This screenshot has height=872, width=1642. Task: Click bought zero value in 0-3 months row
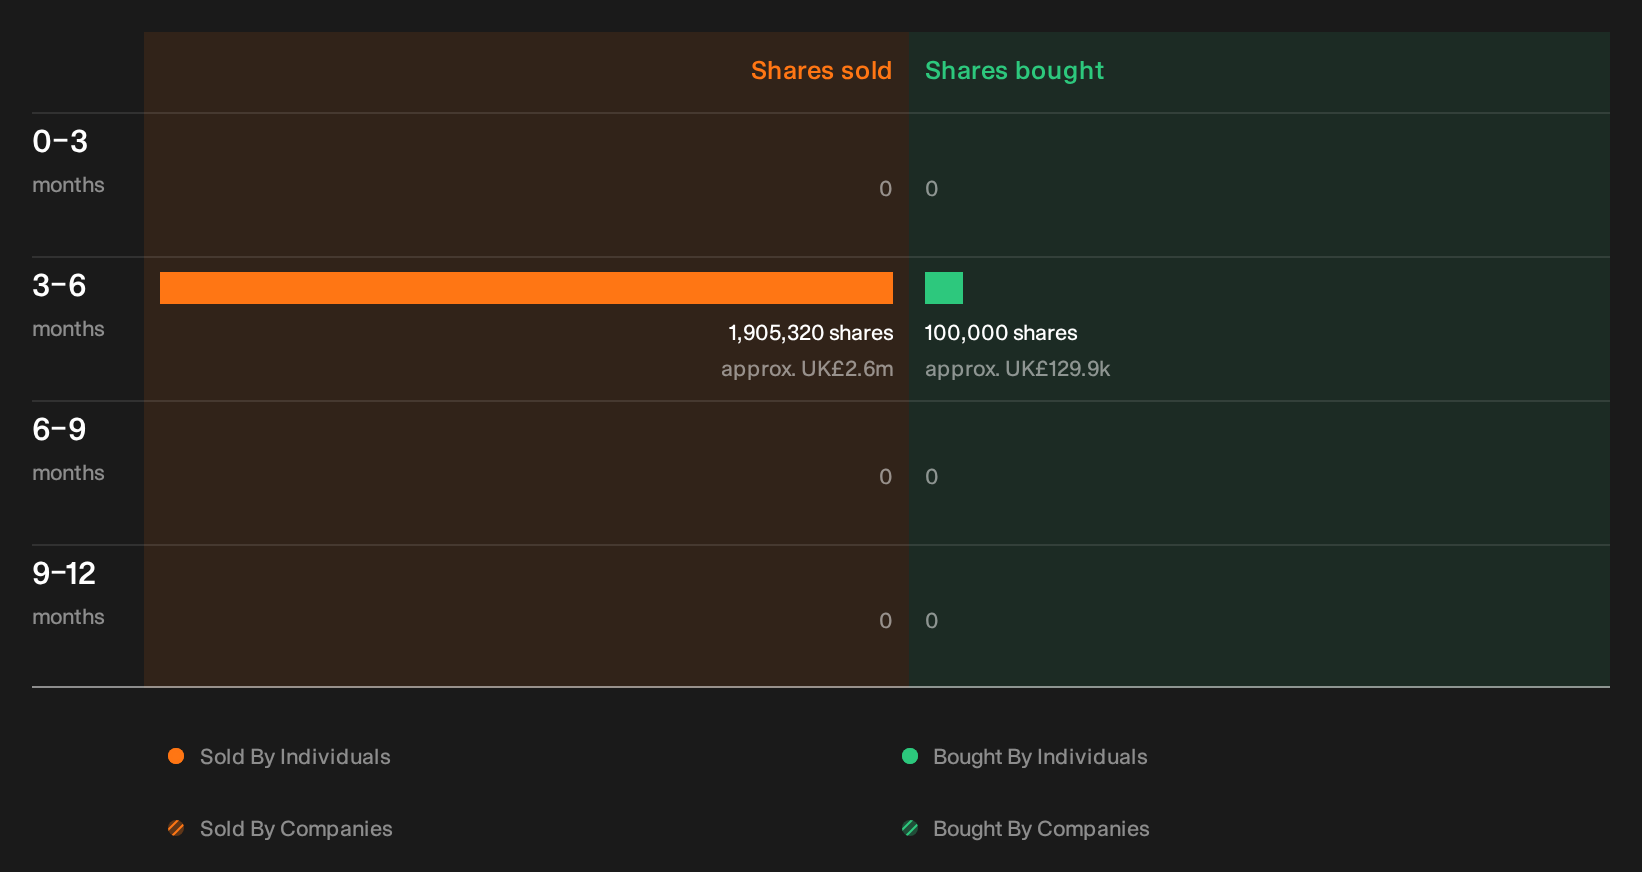pyautogui.click(x=932, y=189)
